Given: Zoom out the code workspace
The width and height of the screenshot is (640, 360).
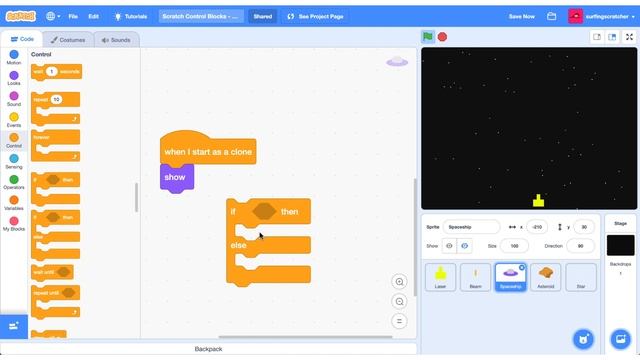Looking at the screenshot, I should point(399,301).
